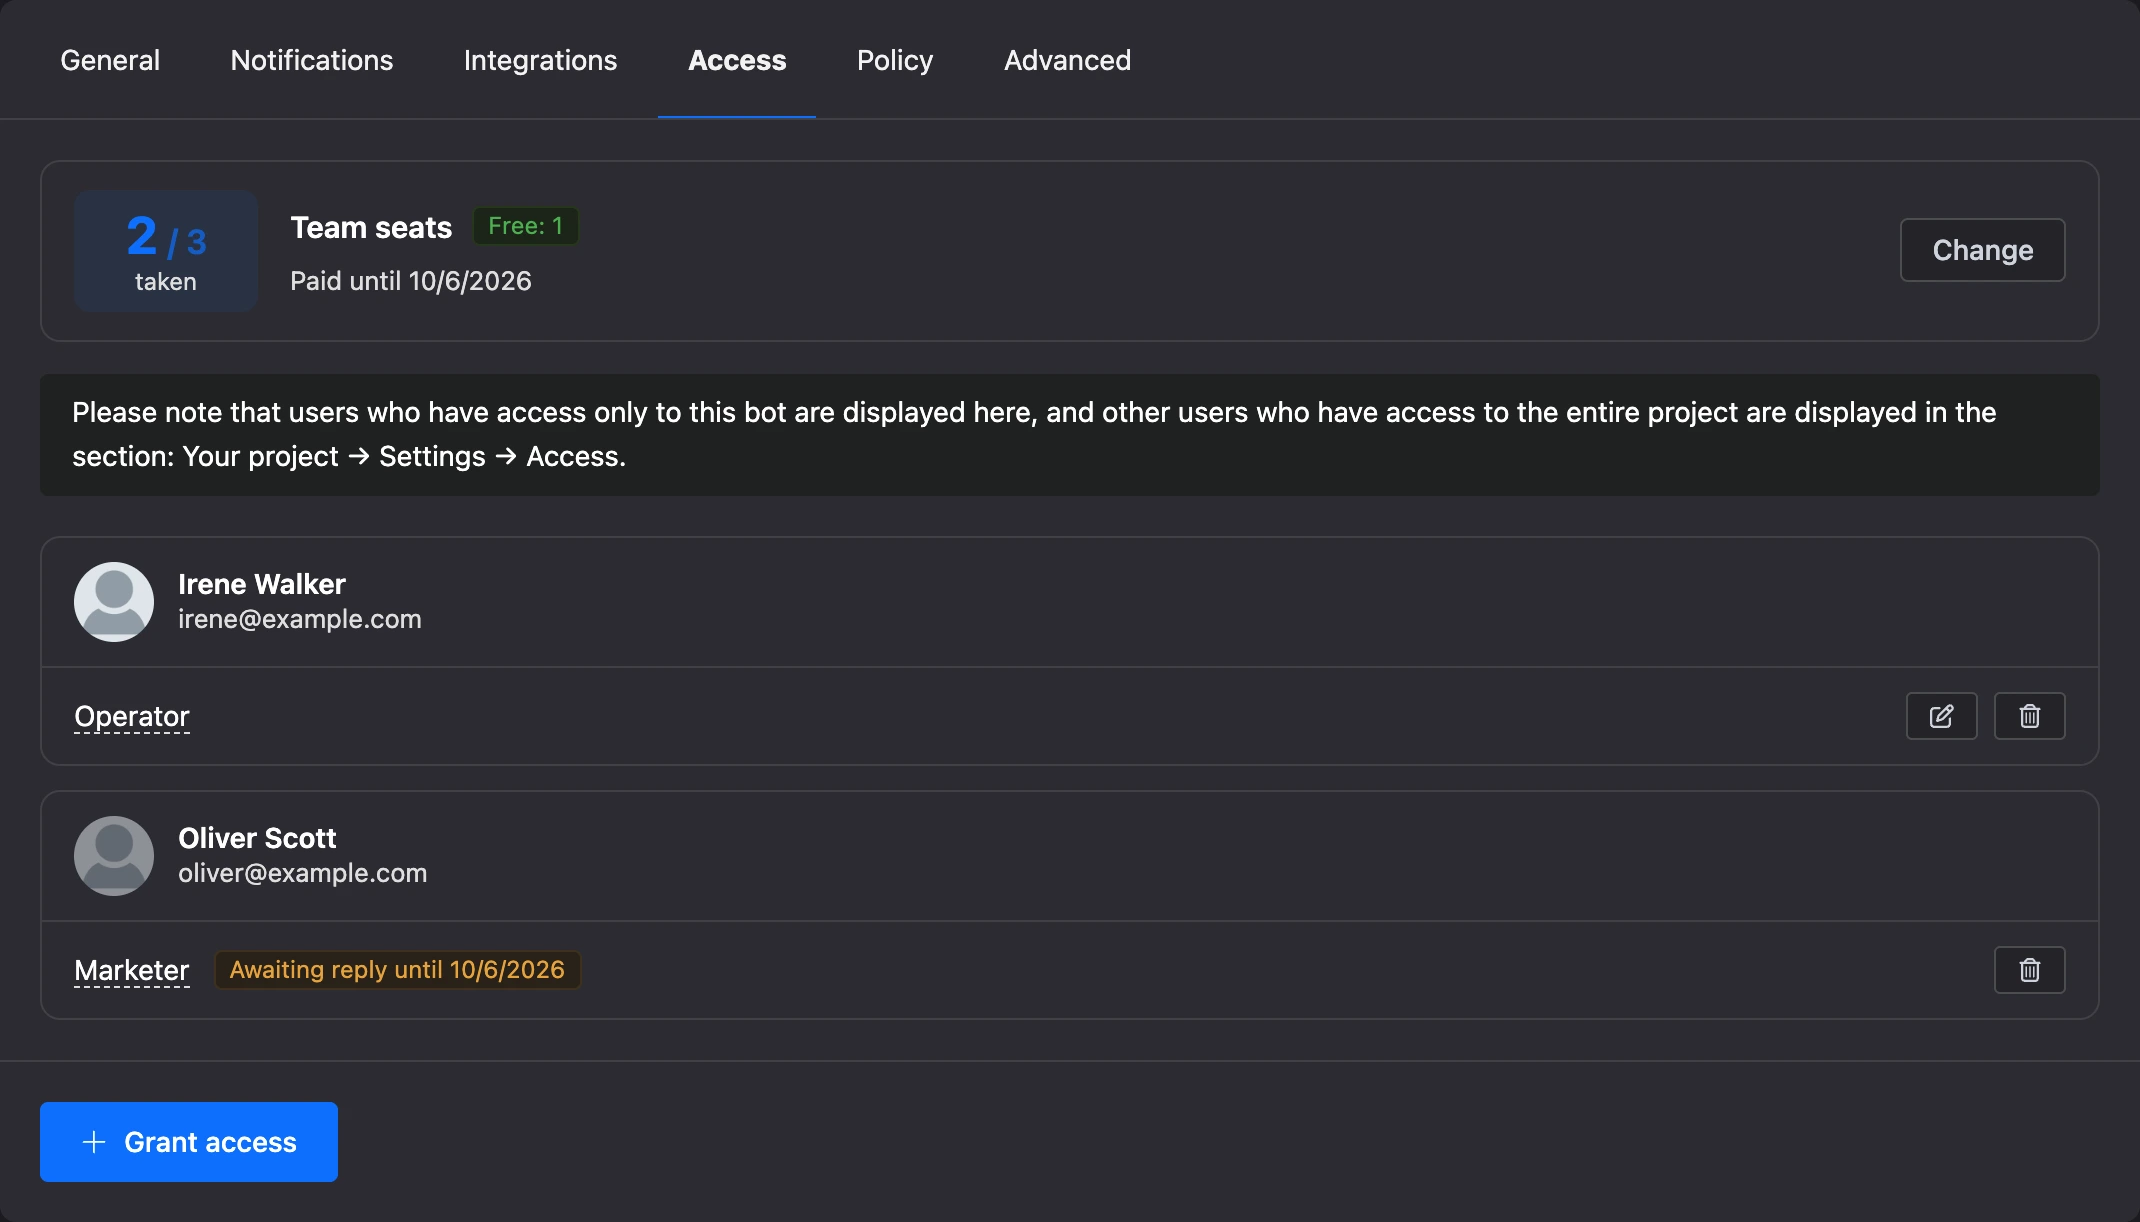Switch to the Notifications tab

pos(312,60)
